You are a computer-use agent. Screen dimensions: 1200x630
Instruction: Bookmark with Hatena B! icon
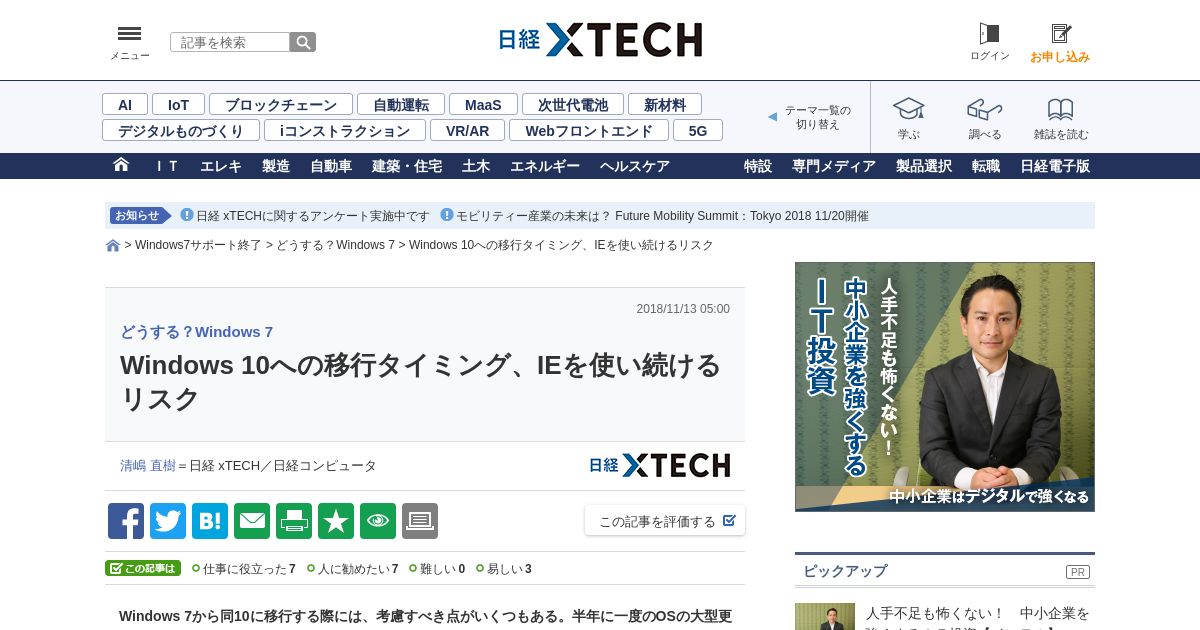pyautogui.click(x=210, y=521)
